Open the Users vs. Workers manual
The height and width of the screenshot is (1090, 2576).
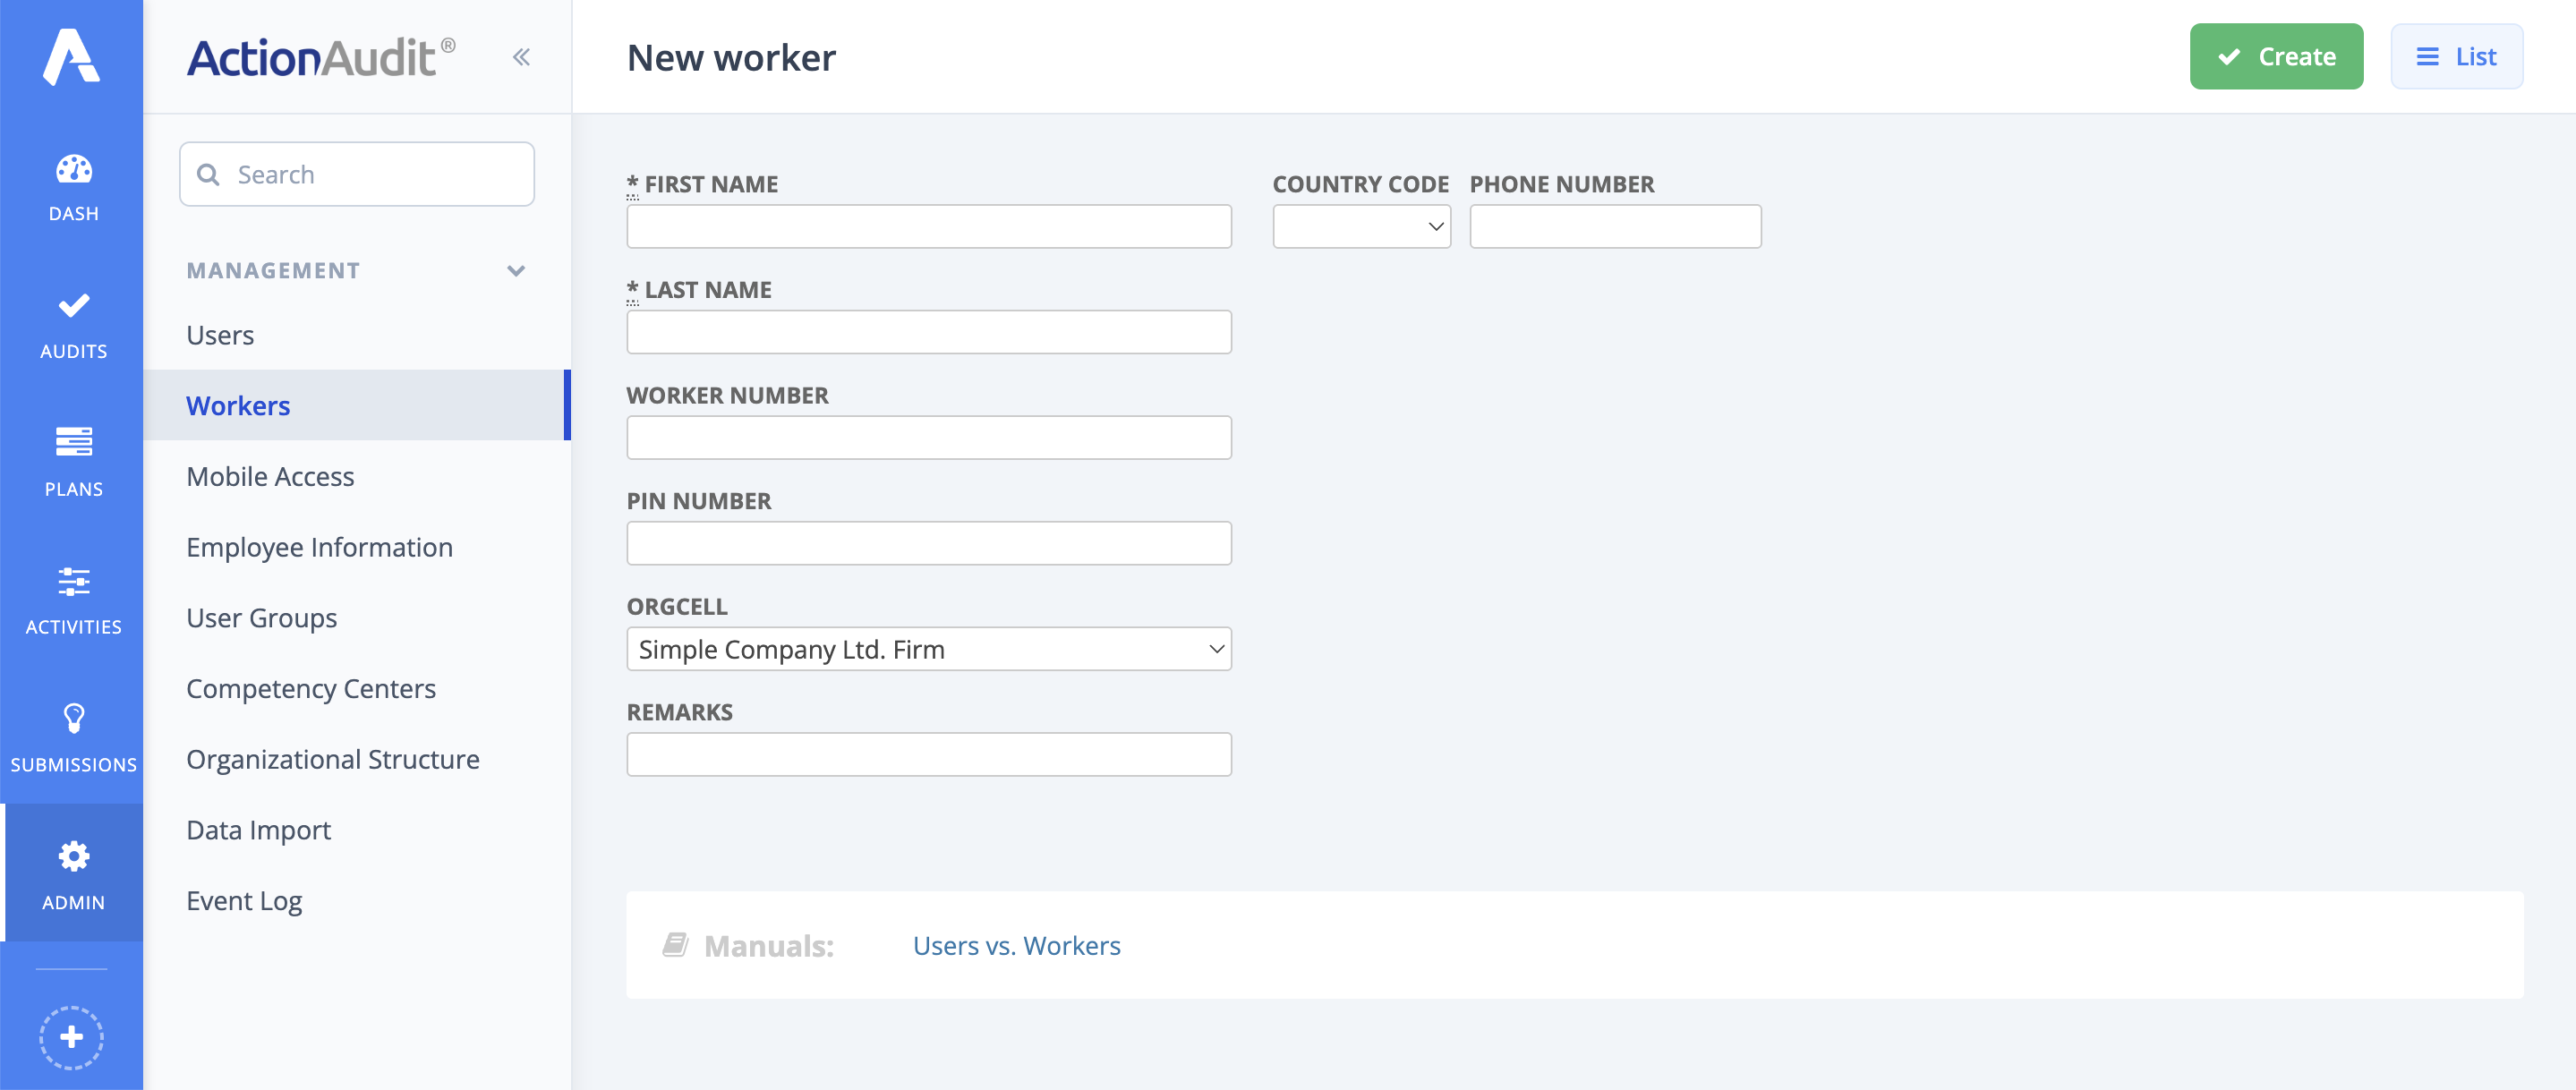(x=1016, y=945)
